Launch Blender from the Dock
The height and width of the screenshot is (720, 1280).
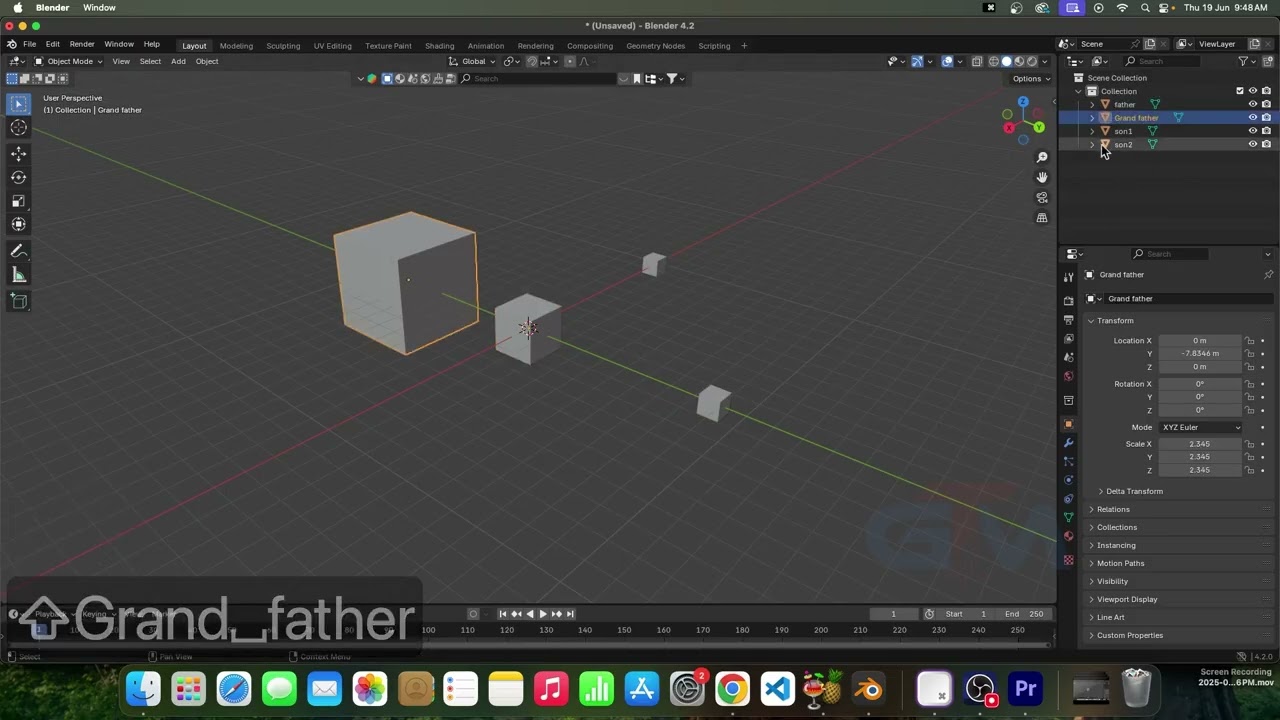click(870, 689)
